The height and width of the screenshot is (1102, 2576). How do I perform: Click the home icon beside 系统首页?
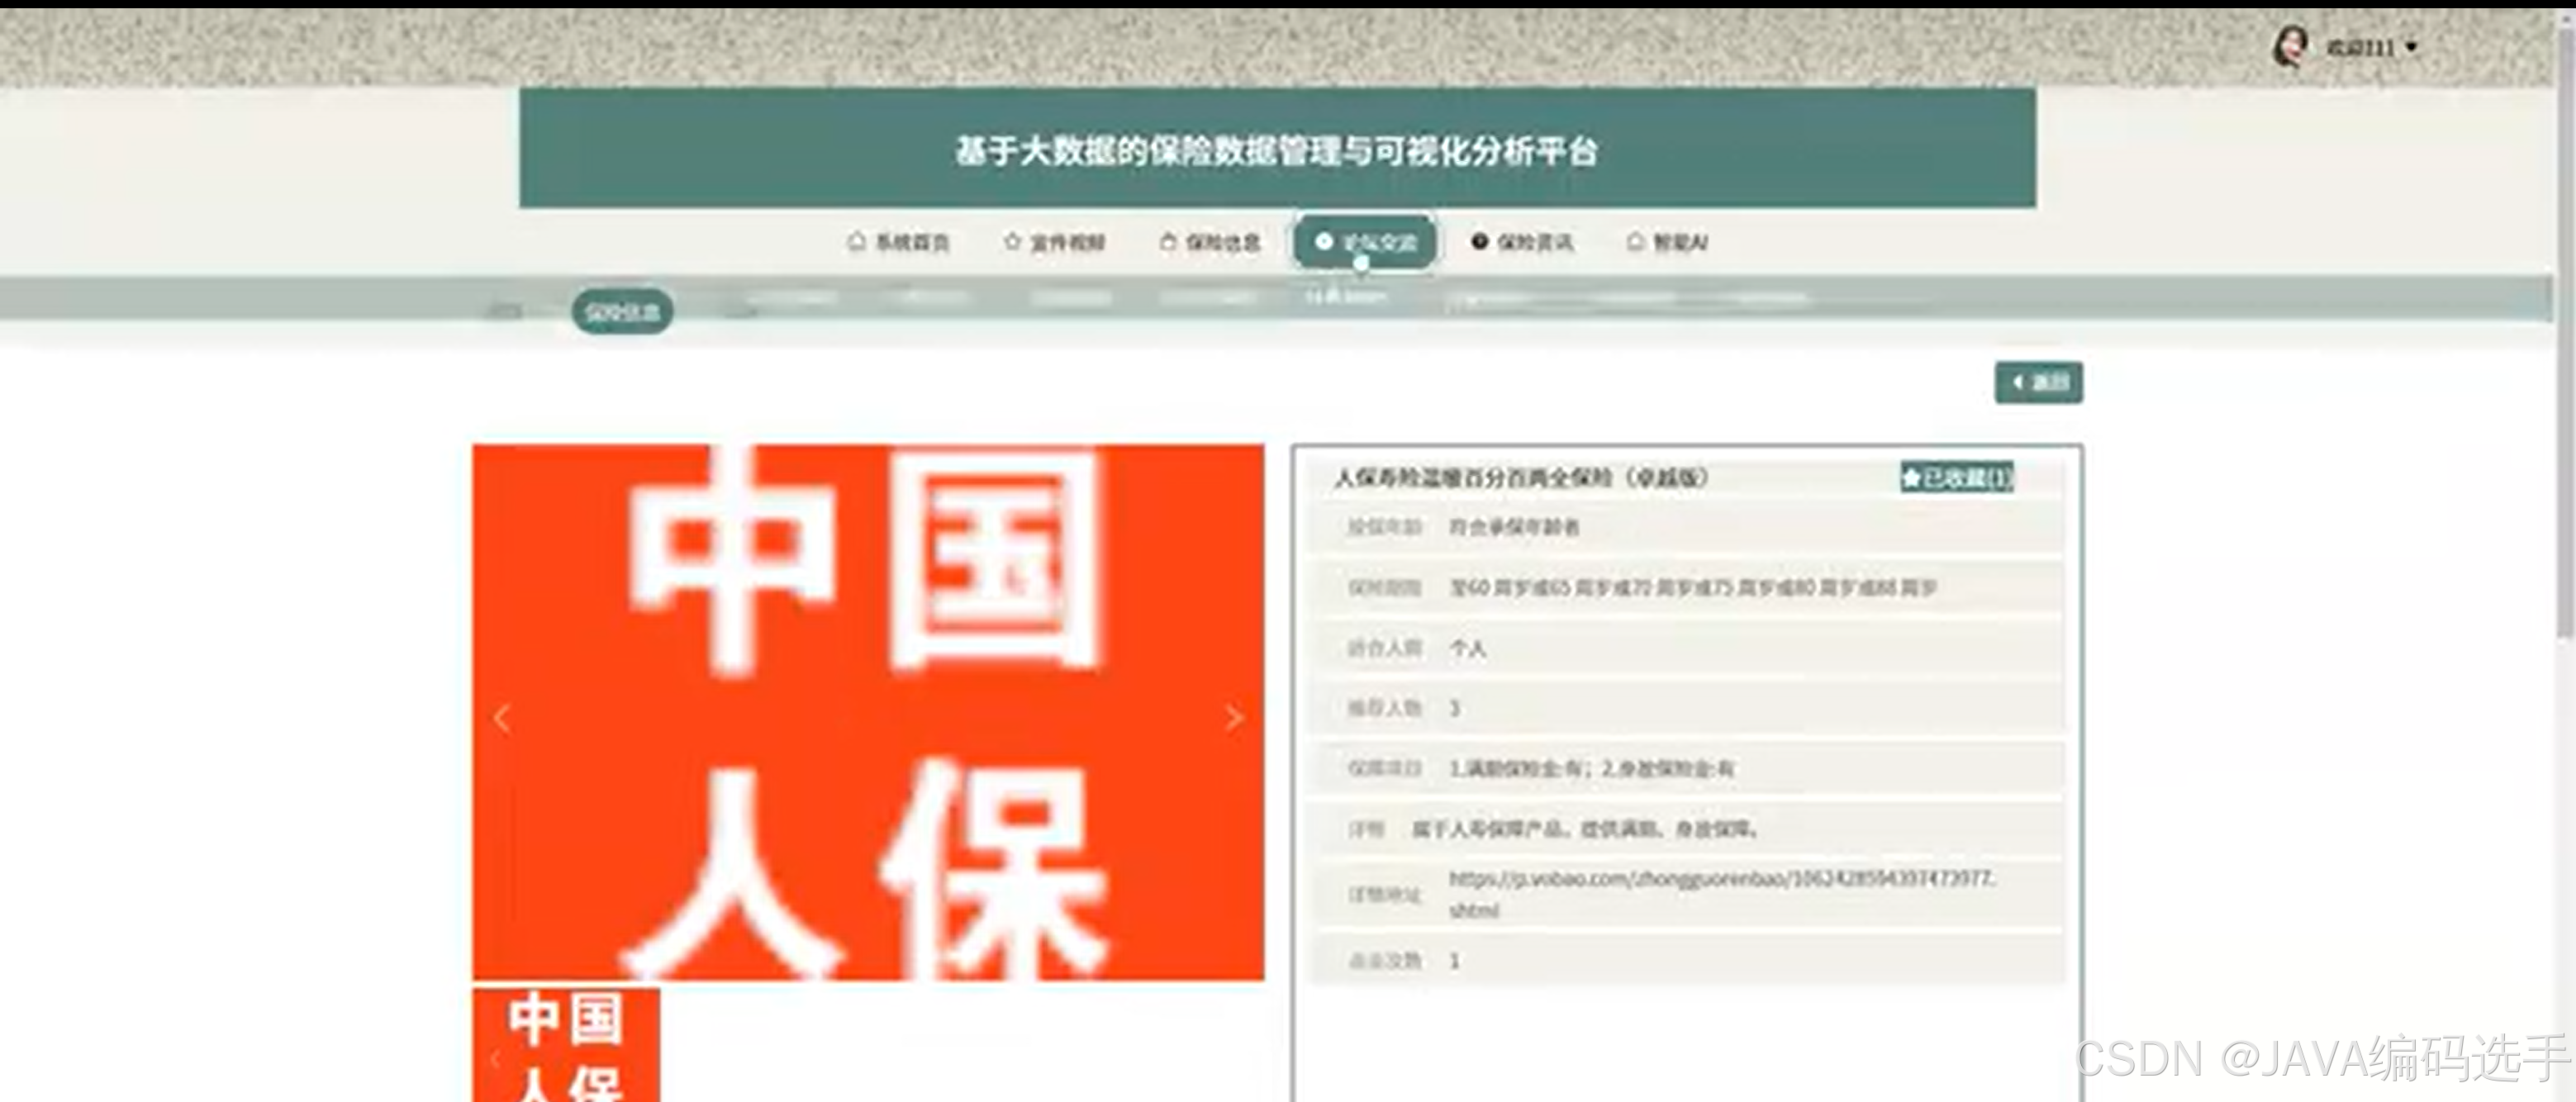856,242
